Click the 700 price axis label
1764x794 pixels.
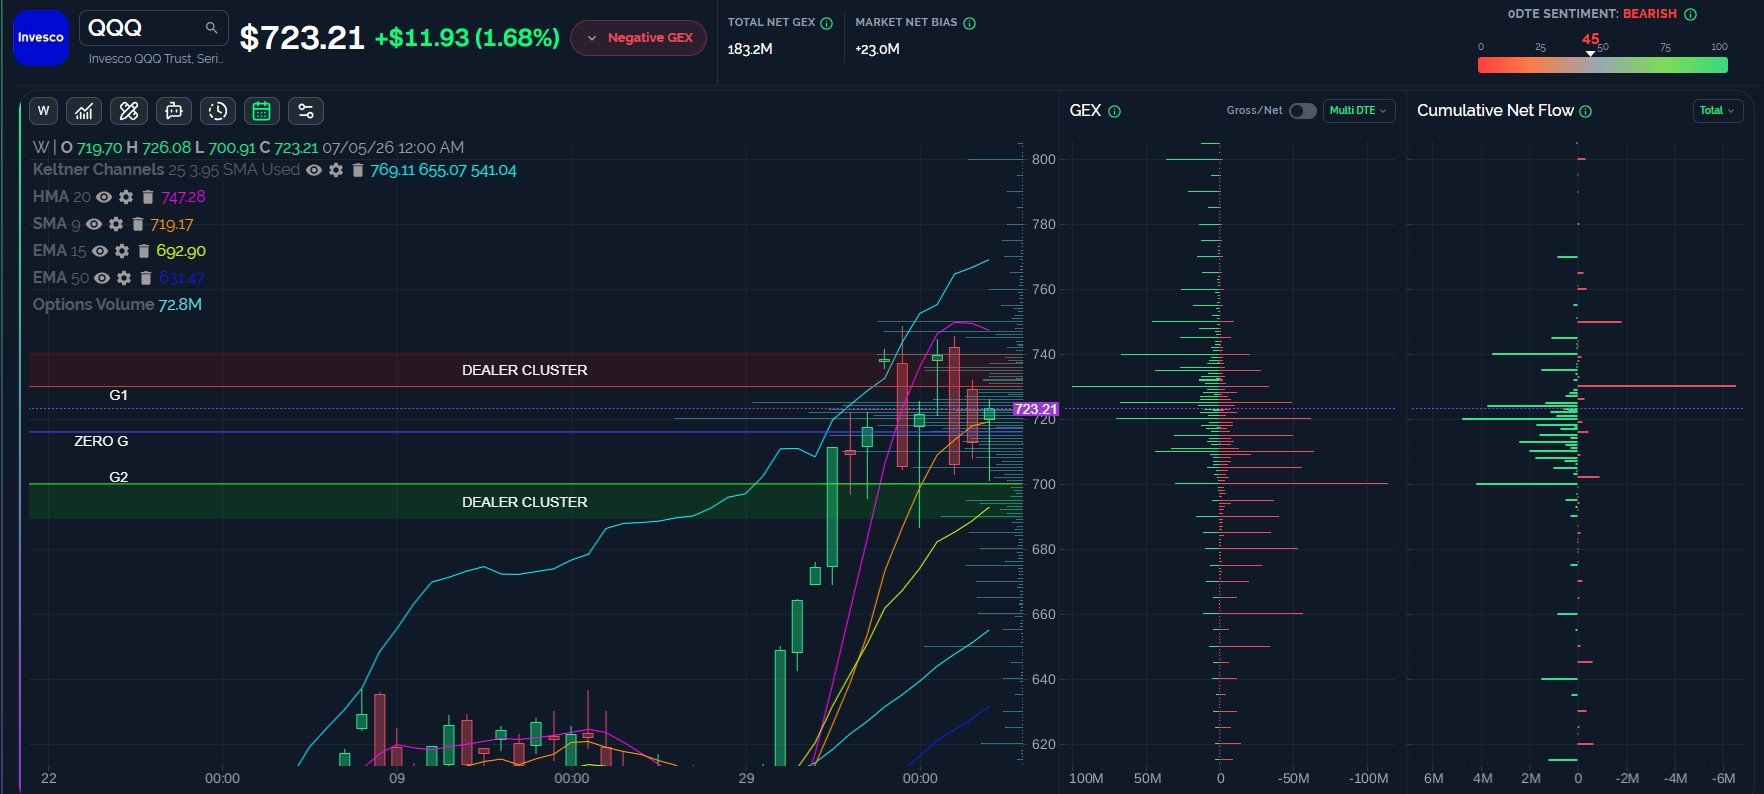(x=1043, y=484)
